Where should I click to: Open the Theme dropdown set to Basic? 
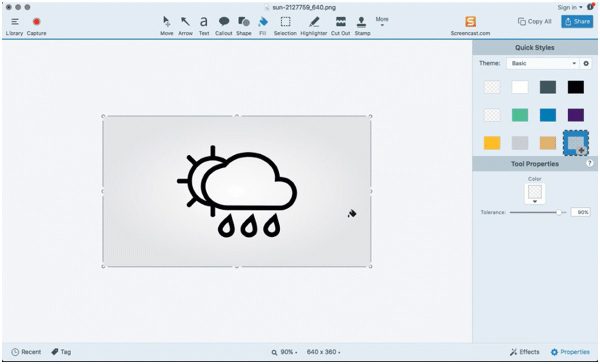click(542, 64)
